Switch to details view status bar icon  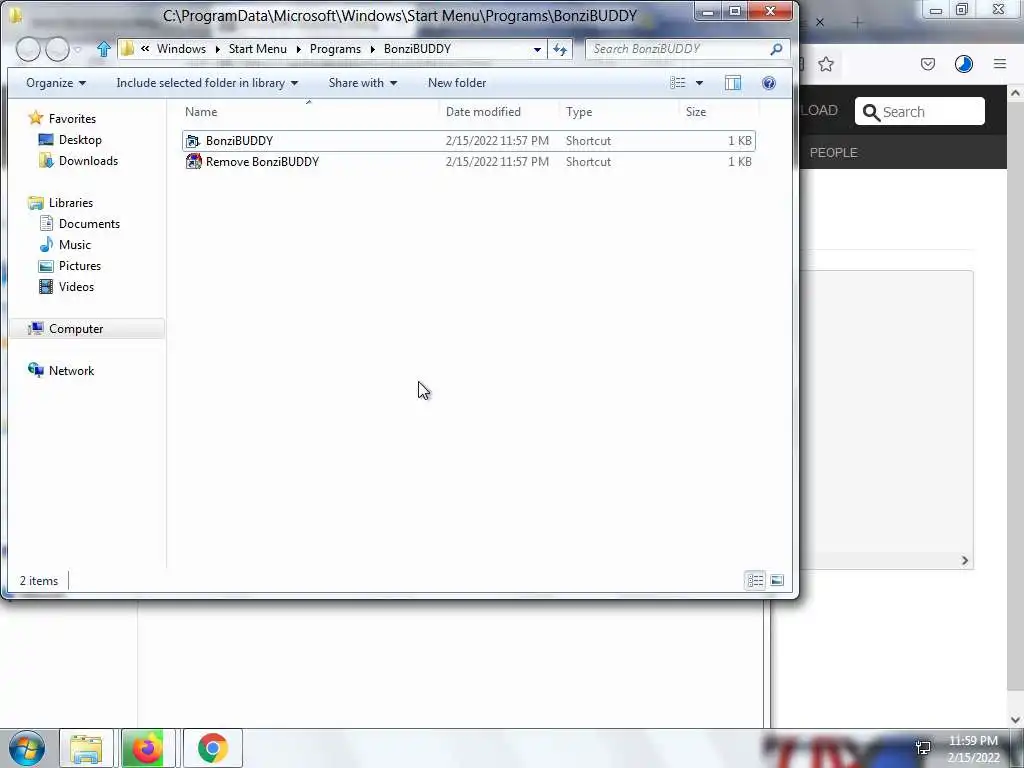point(755,581)
